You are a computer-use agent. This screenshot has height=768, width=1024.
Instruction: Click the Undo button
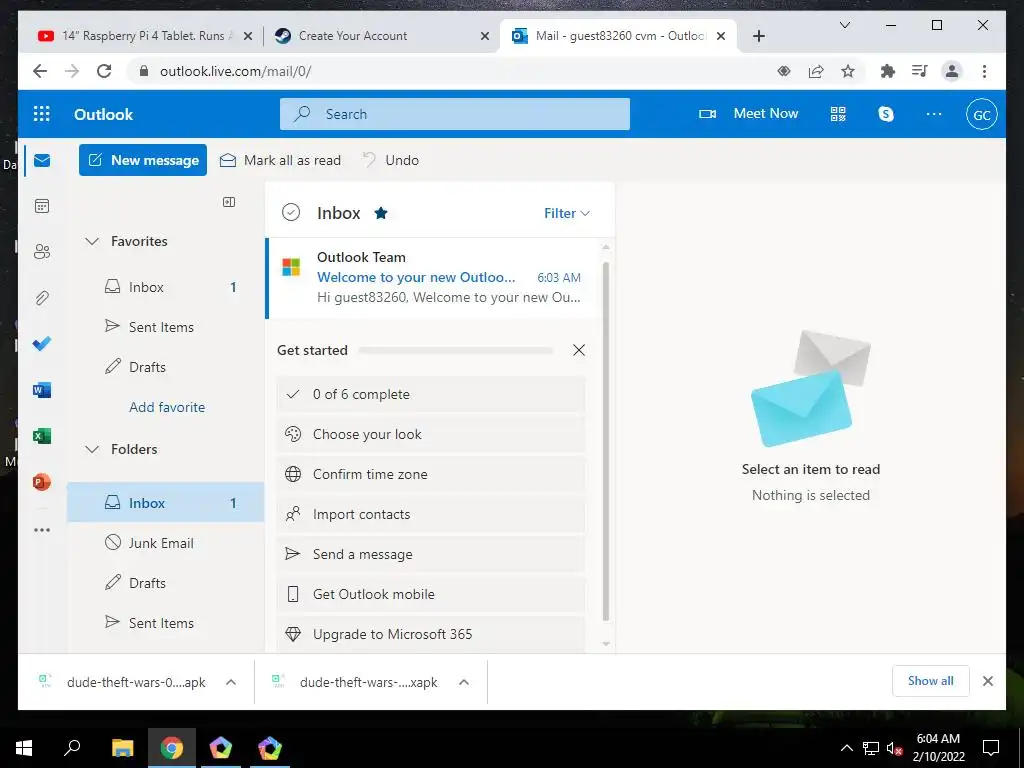click(391, 160)
